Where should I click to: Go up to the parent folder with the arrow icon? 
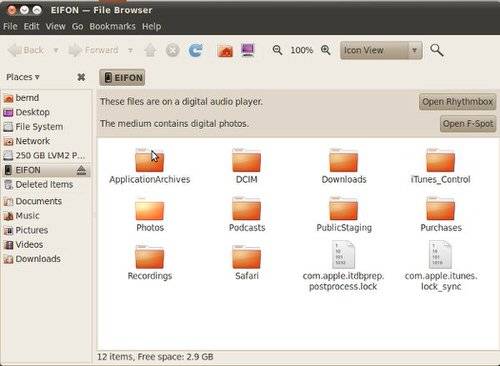point(150,51)
